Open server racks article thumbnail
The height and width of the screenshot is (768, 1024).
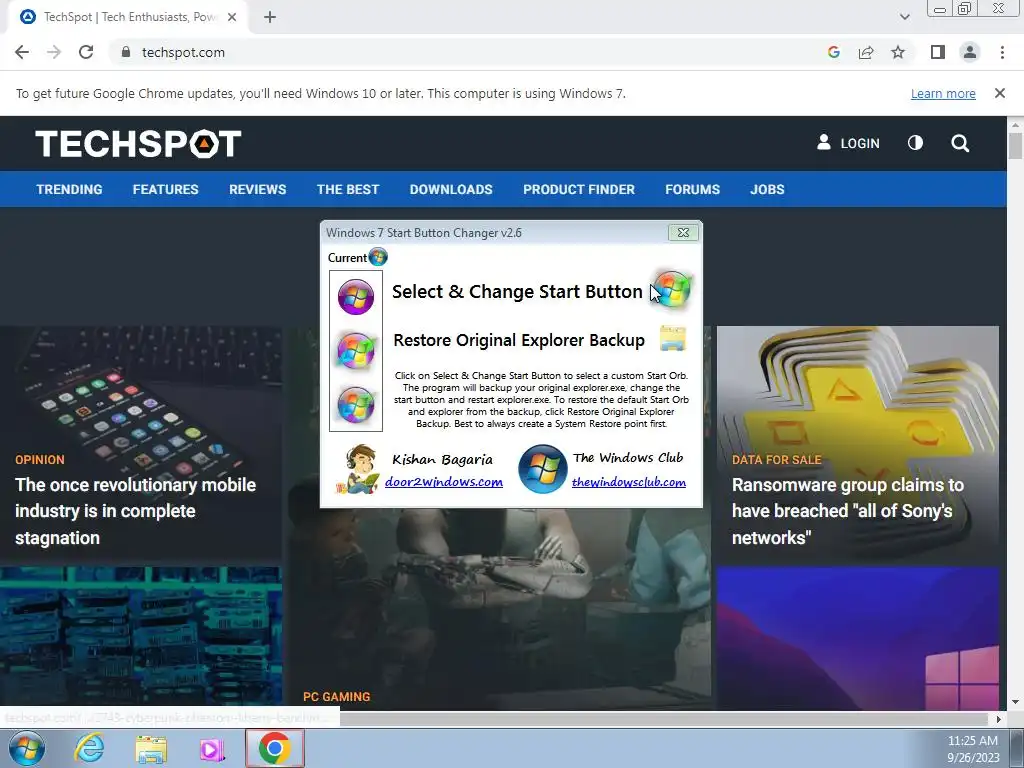click(141, 636)
